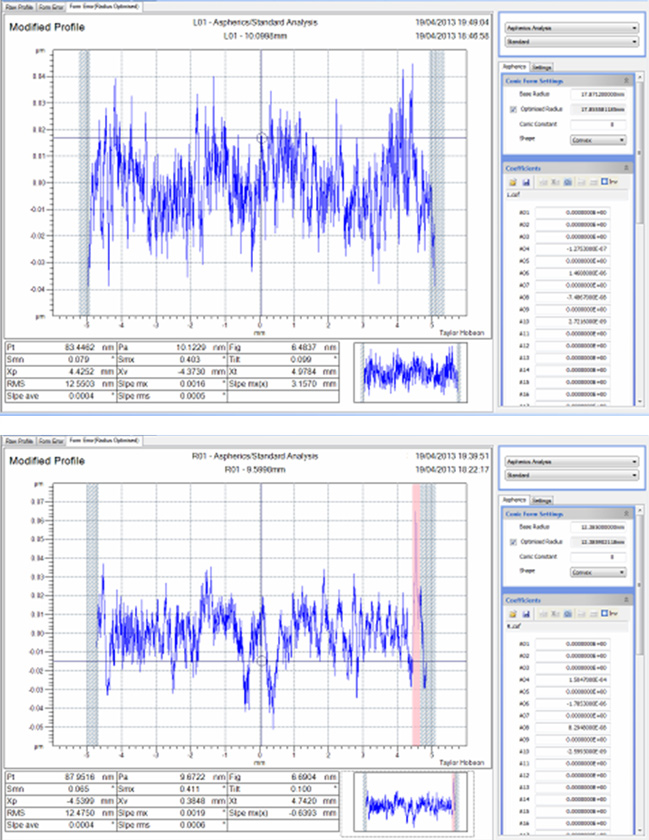The height and width of the screenshot is (840, 649).
Task: Click coefficient #04 field in R01 window
Action: coord(572,680)
